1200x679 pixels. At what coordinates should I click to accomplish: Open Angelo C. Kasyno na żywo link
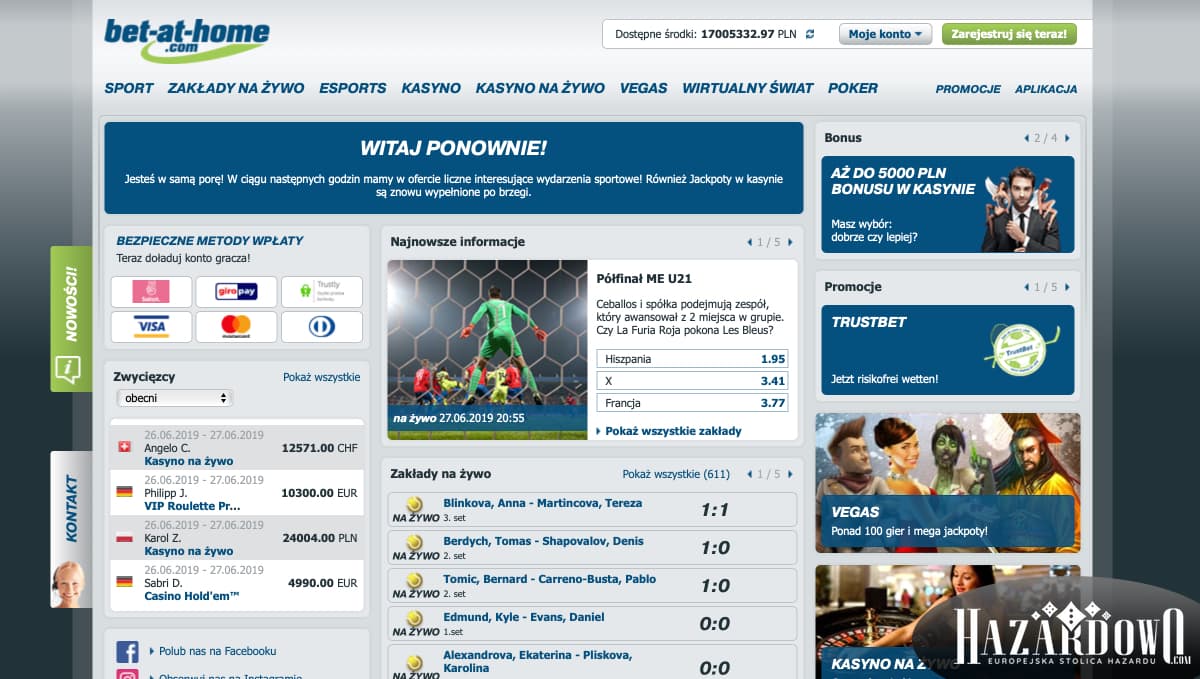tap(189, 461)
